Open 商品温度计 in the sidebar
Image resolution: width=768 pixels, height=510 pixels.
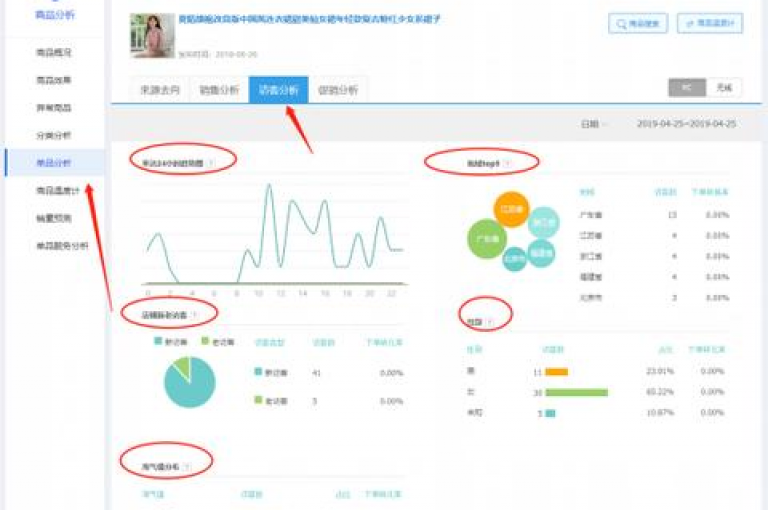point(58,191)
